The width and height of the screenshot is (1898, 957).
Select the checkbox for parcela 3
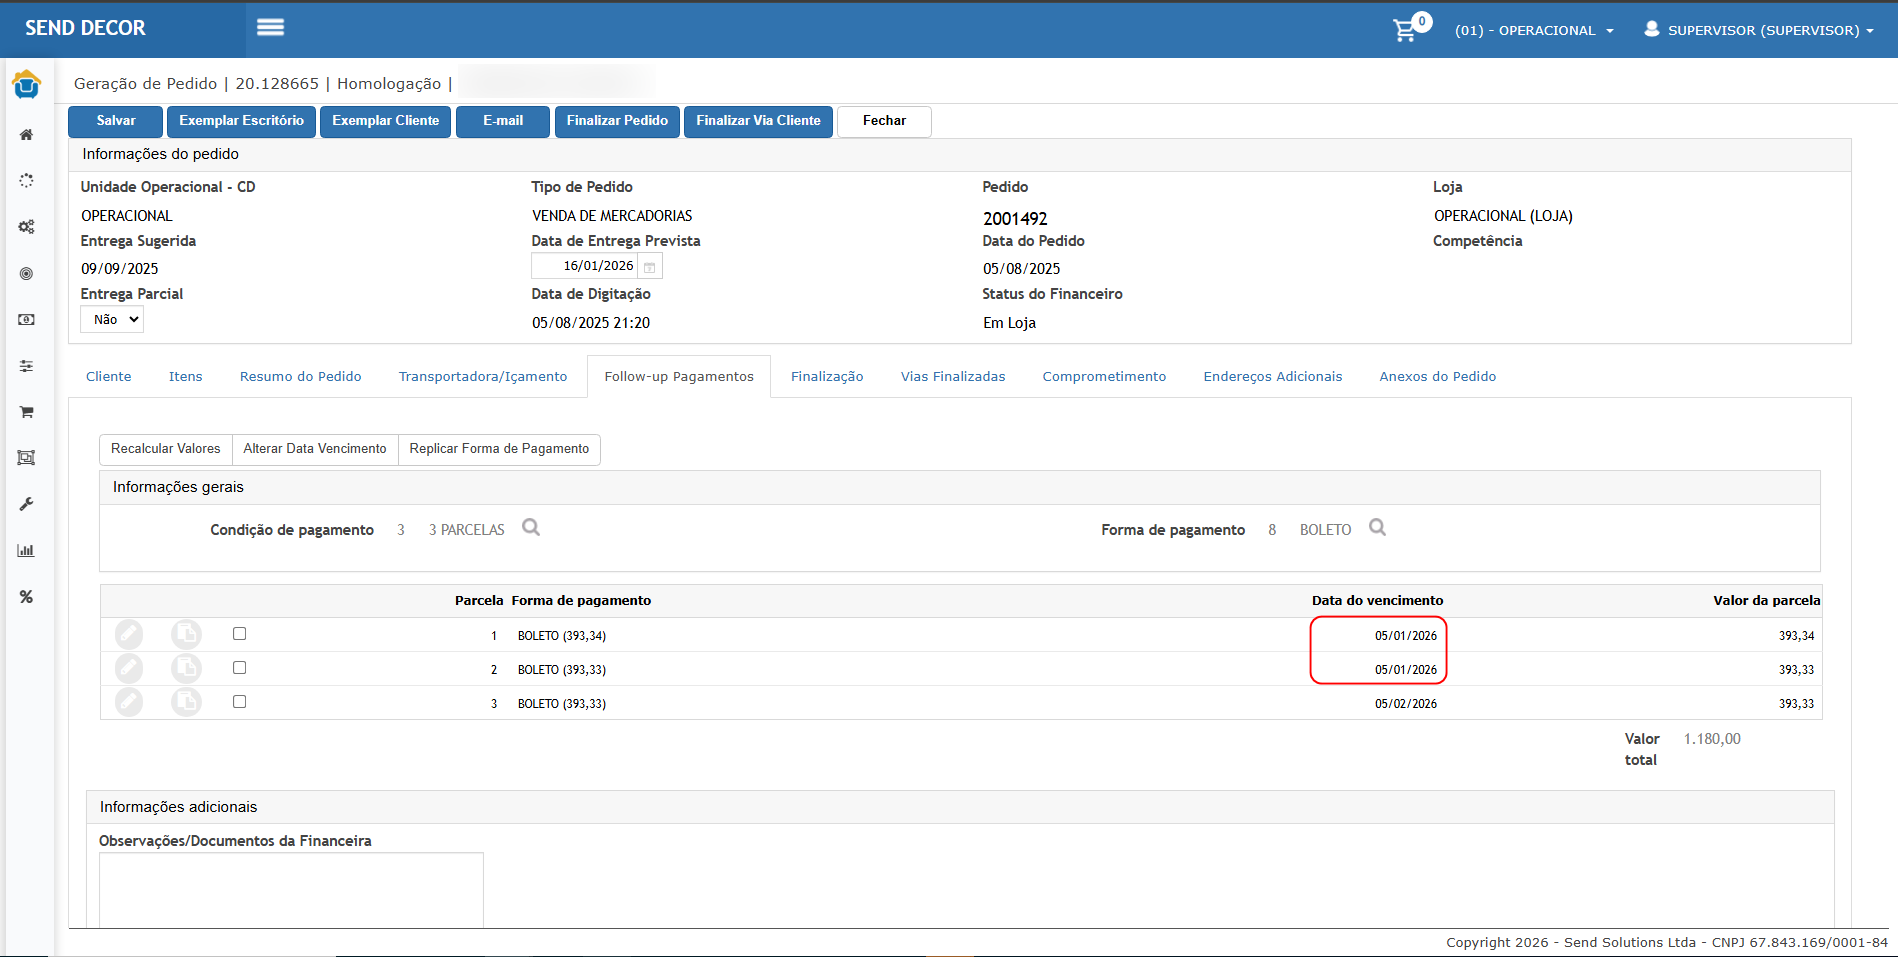tap(239, 702)
